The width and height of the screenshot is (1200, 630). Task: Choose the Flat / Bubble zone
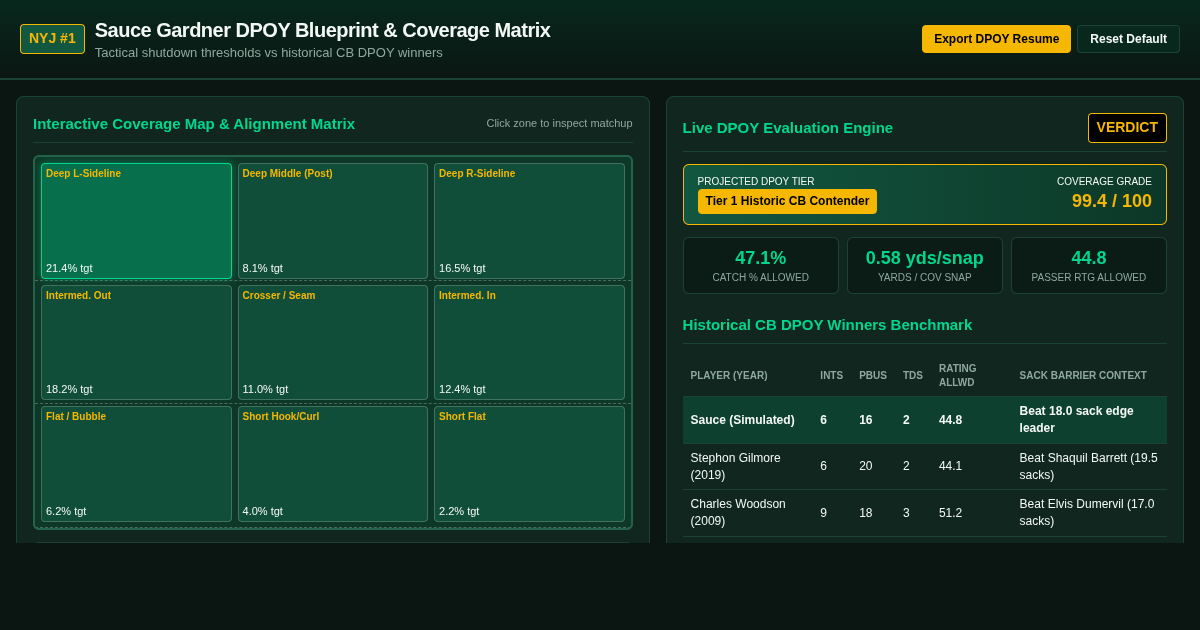pyautogui.click(x=136, y=464)
